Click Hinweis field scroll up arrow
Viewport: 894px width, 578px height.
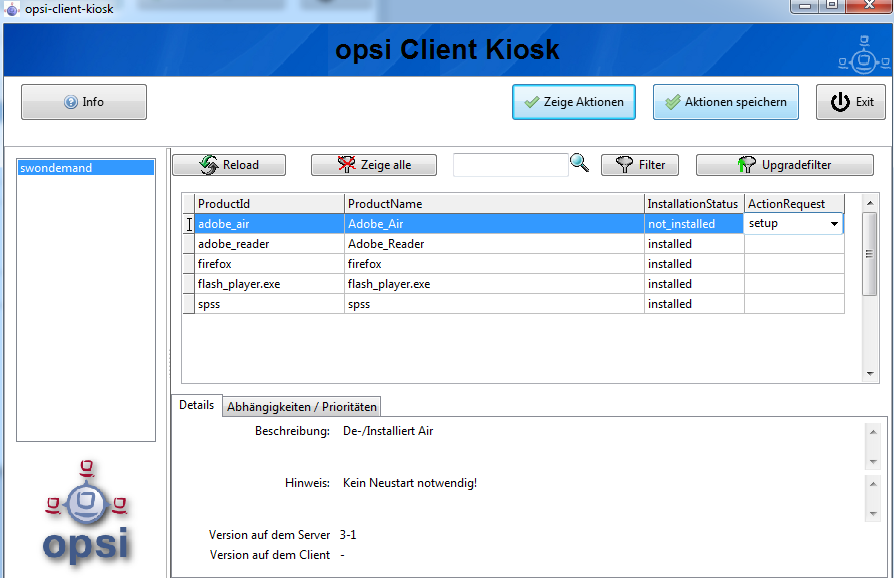click(873, 484)
